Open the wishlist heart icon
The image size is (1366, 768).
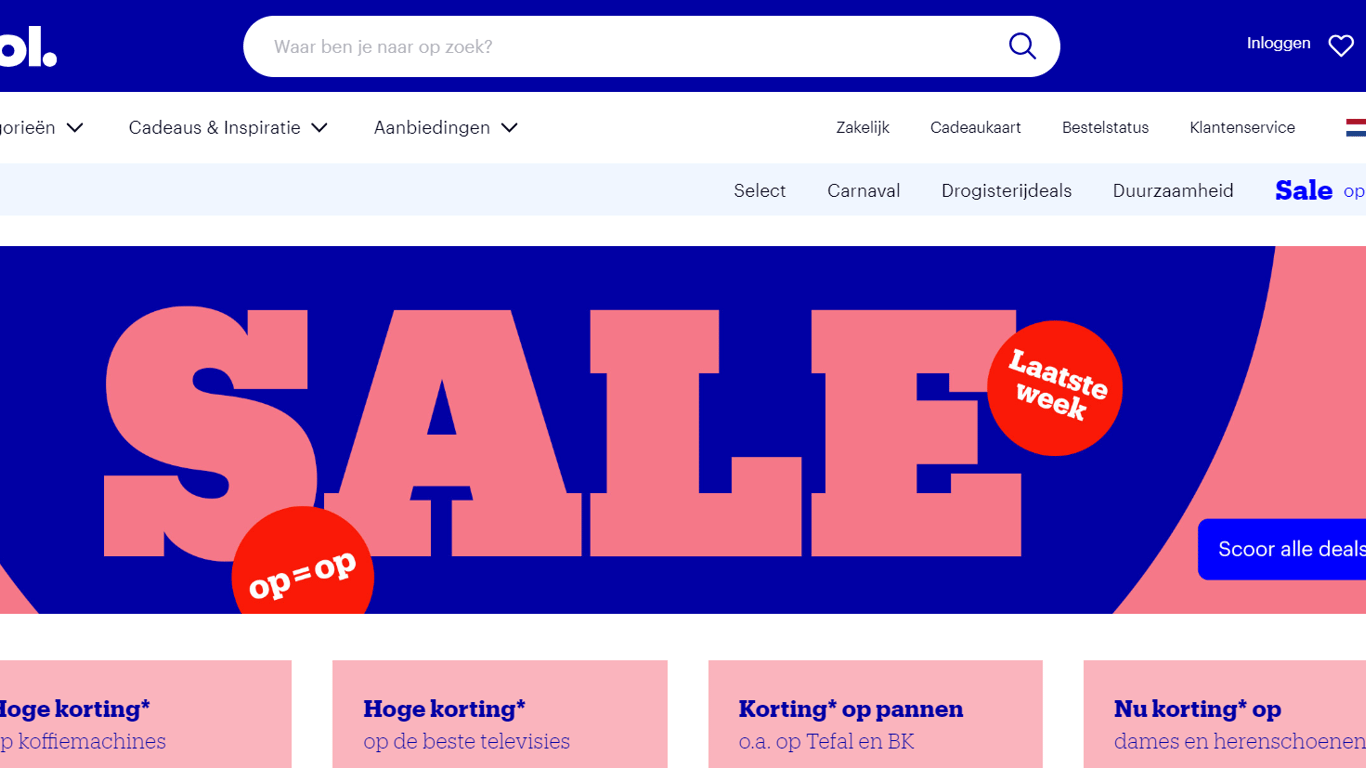pyautogui.click(x=1341, y=45)
